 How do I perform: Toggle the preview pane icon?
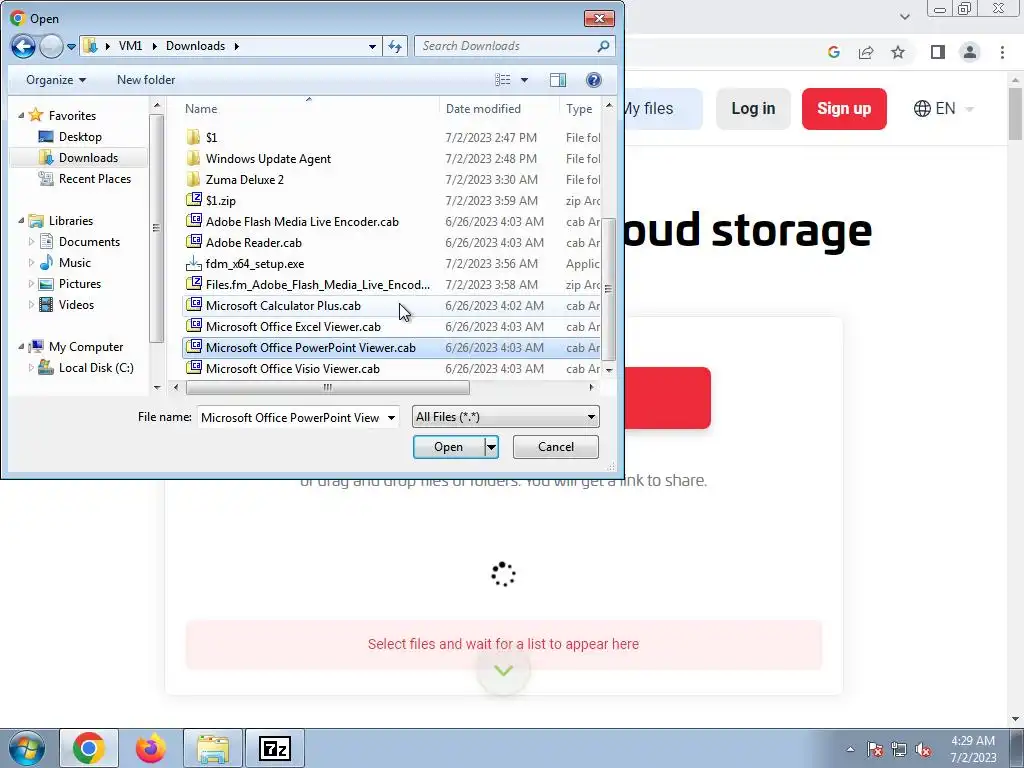558,80
